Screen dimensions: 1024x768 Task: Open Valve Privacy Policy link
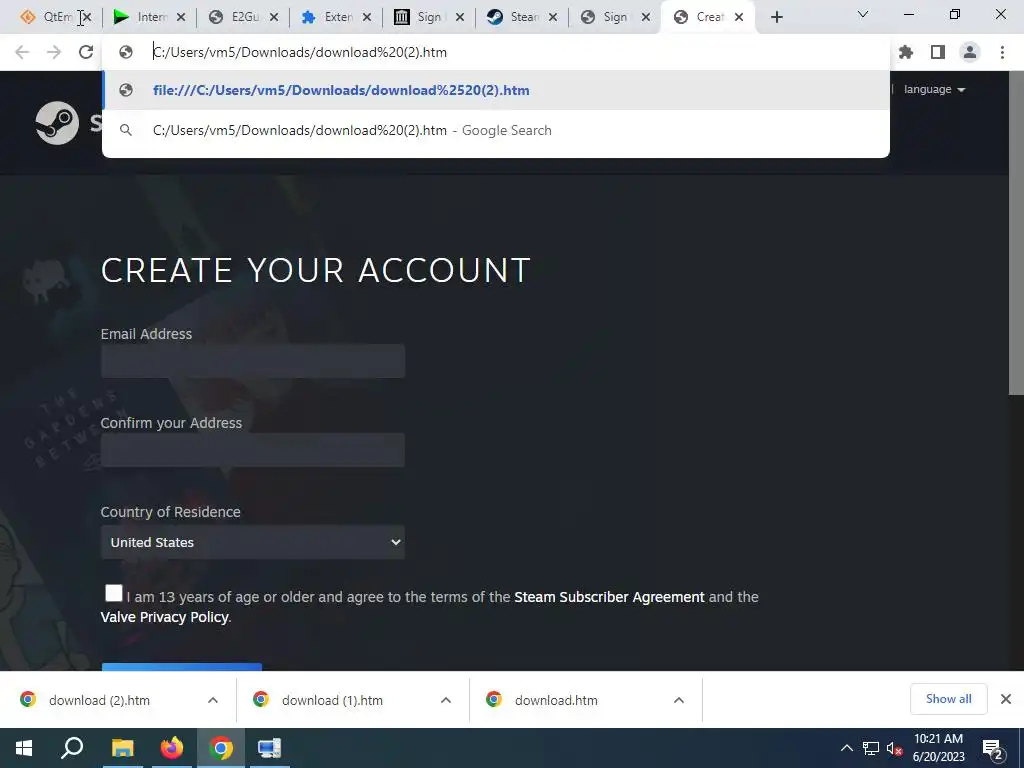165,617
